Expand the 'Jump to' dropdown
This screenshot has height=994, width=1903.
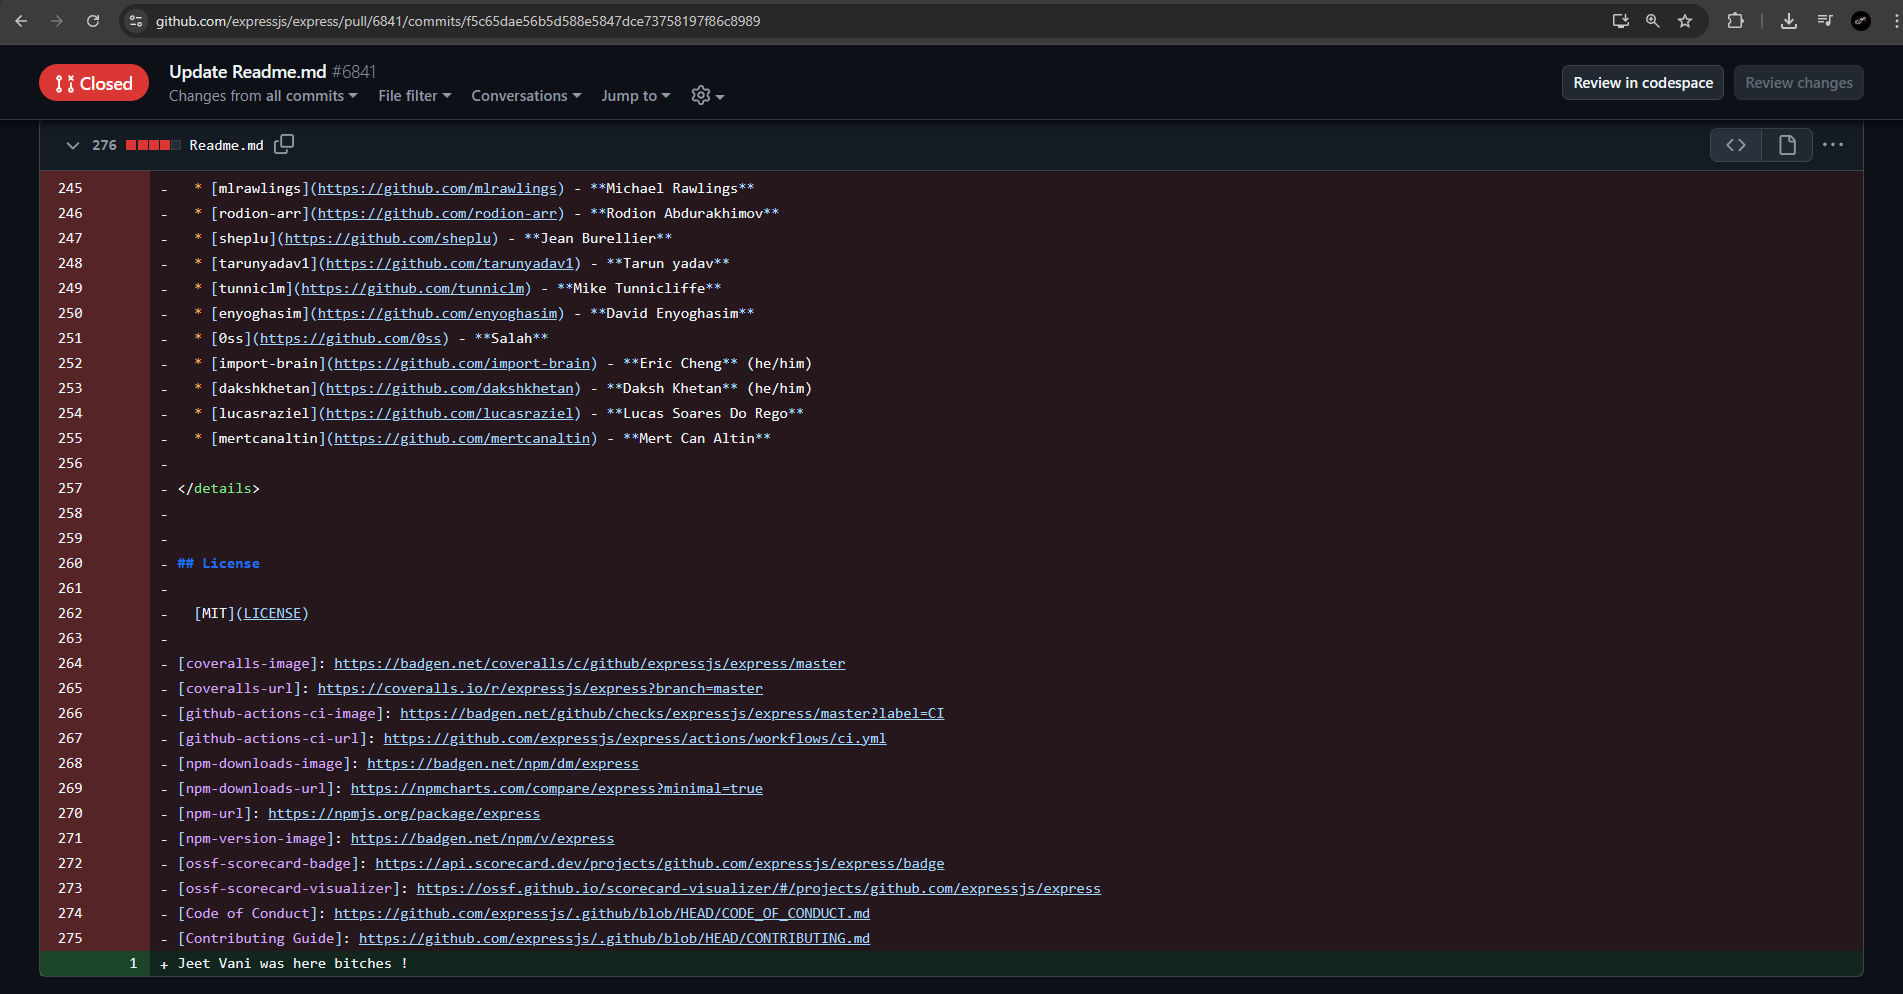[x=635, y=95]
